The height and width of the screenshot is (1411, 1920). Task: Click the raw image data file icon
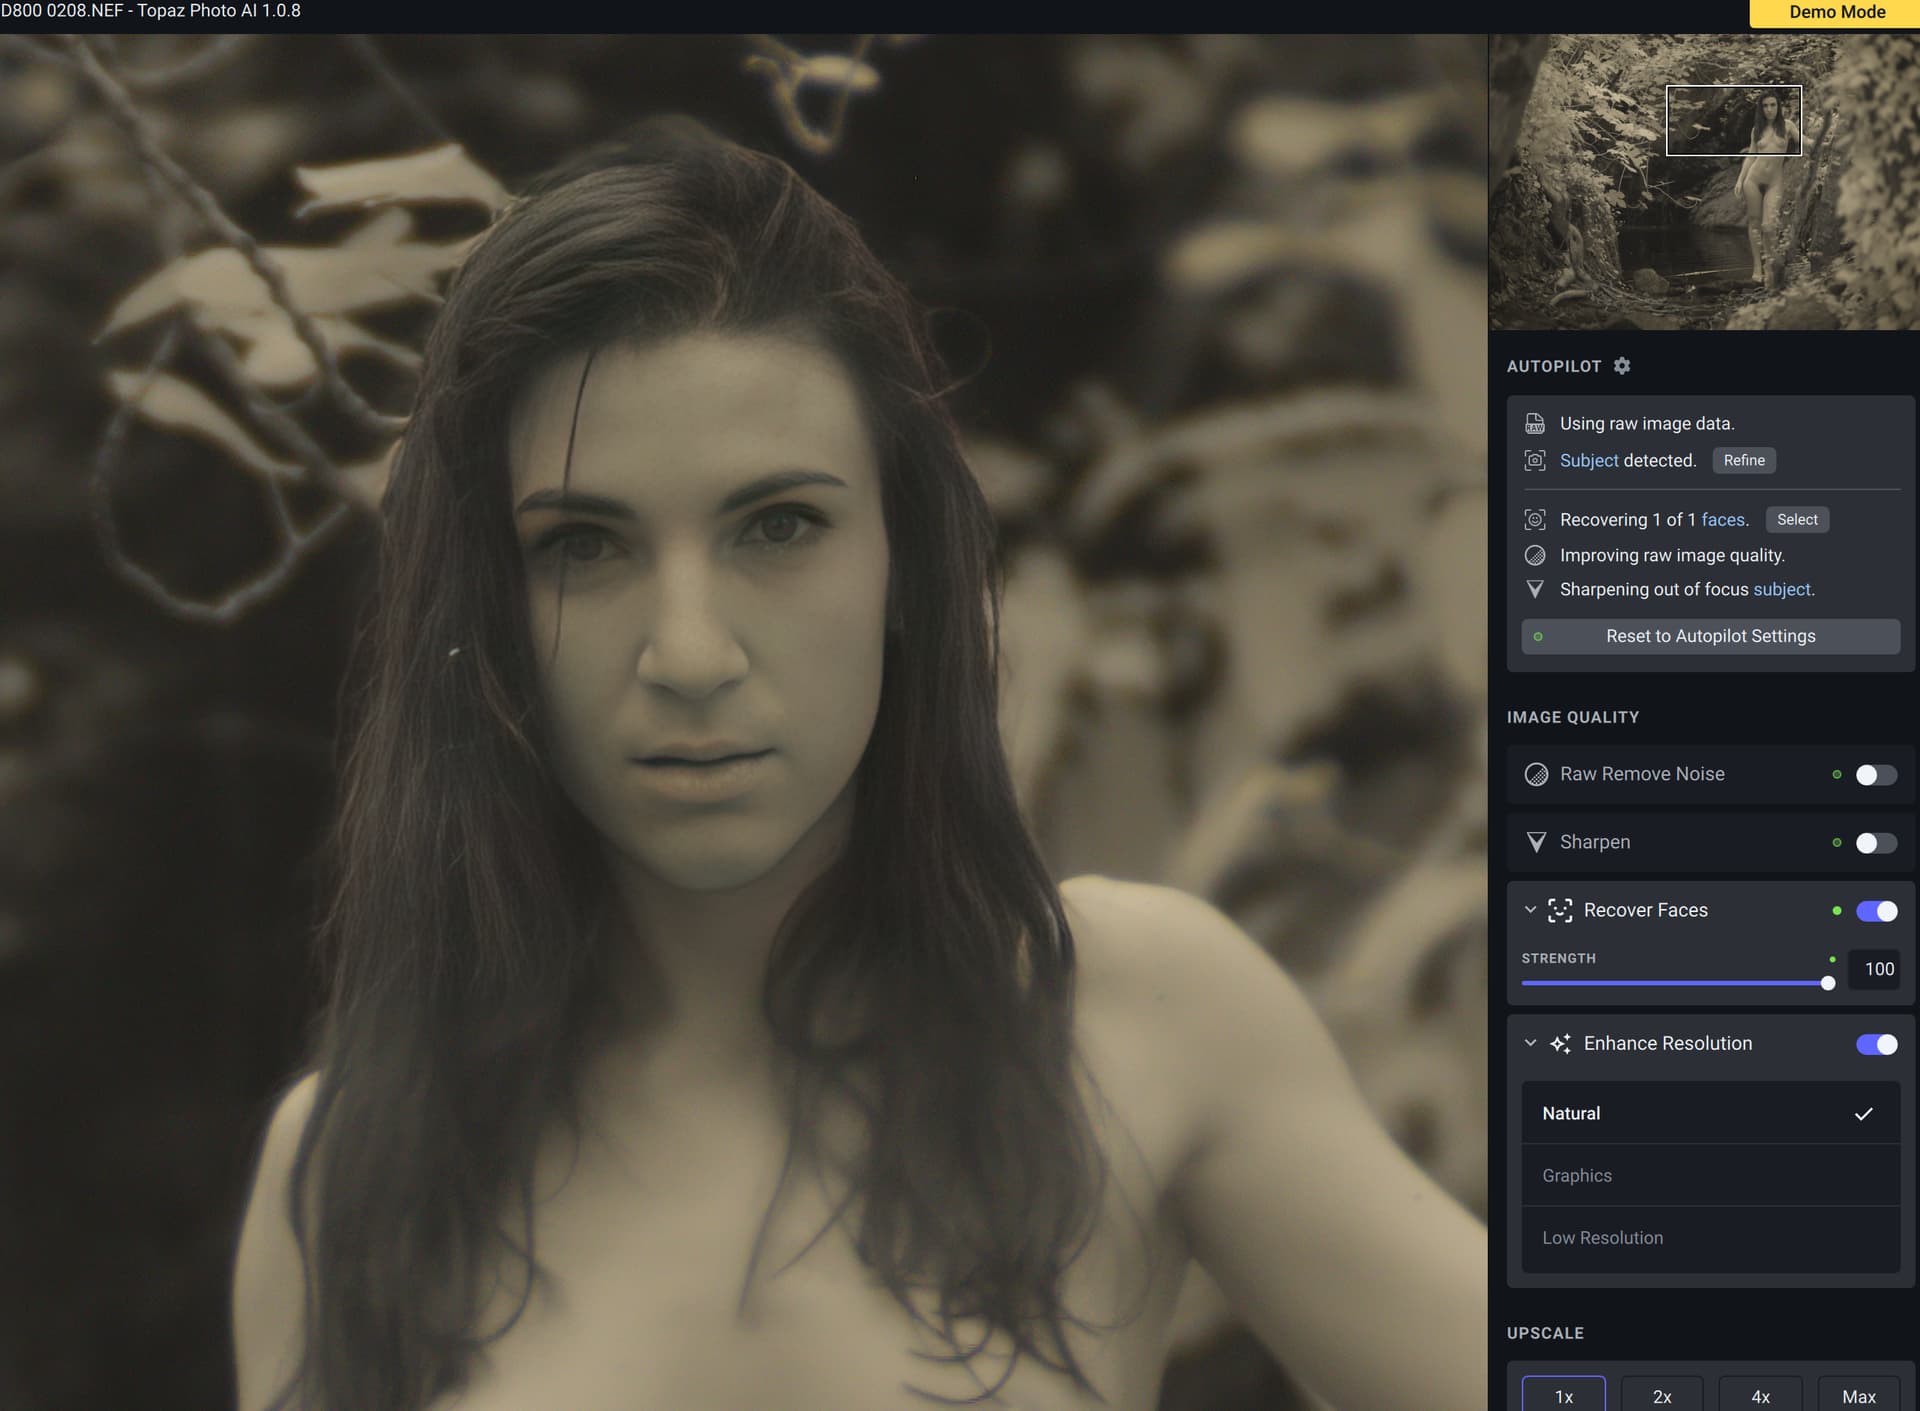1535,424
